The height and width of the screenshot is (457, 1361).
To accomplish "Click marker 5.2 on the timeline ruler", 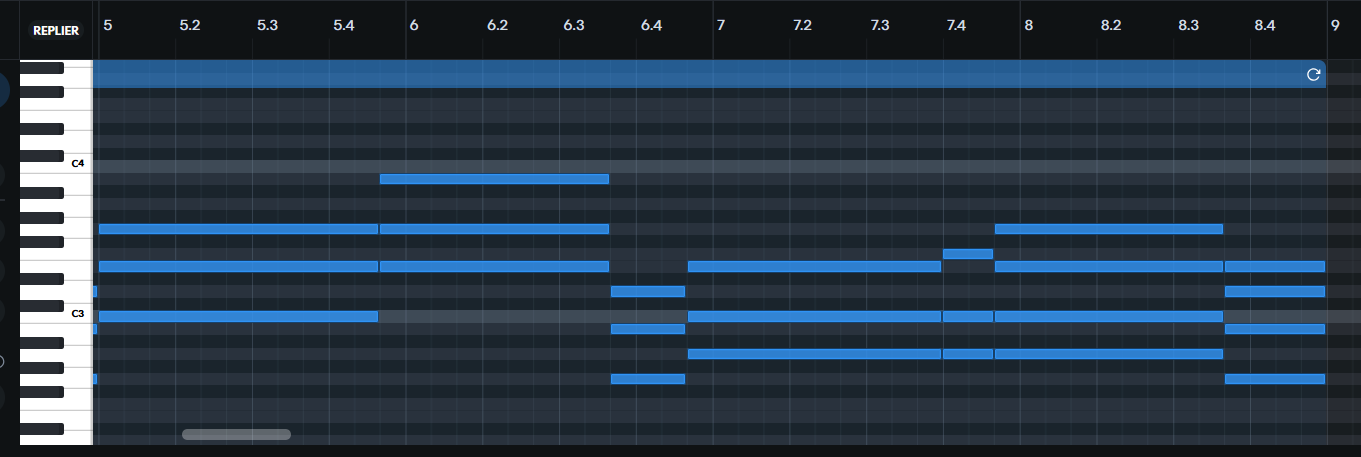I will point(190,25).
